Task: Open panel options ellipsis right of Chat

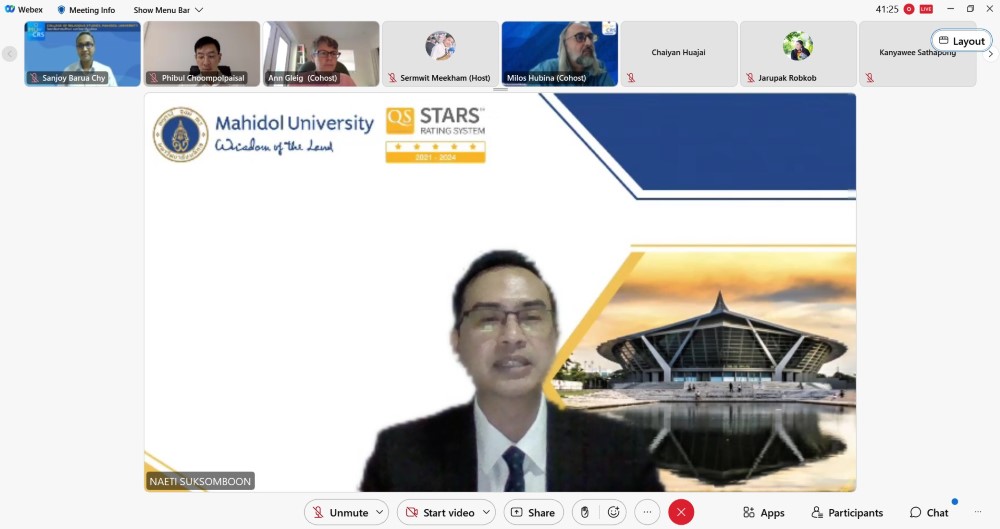Action: [978, 512]
